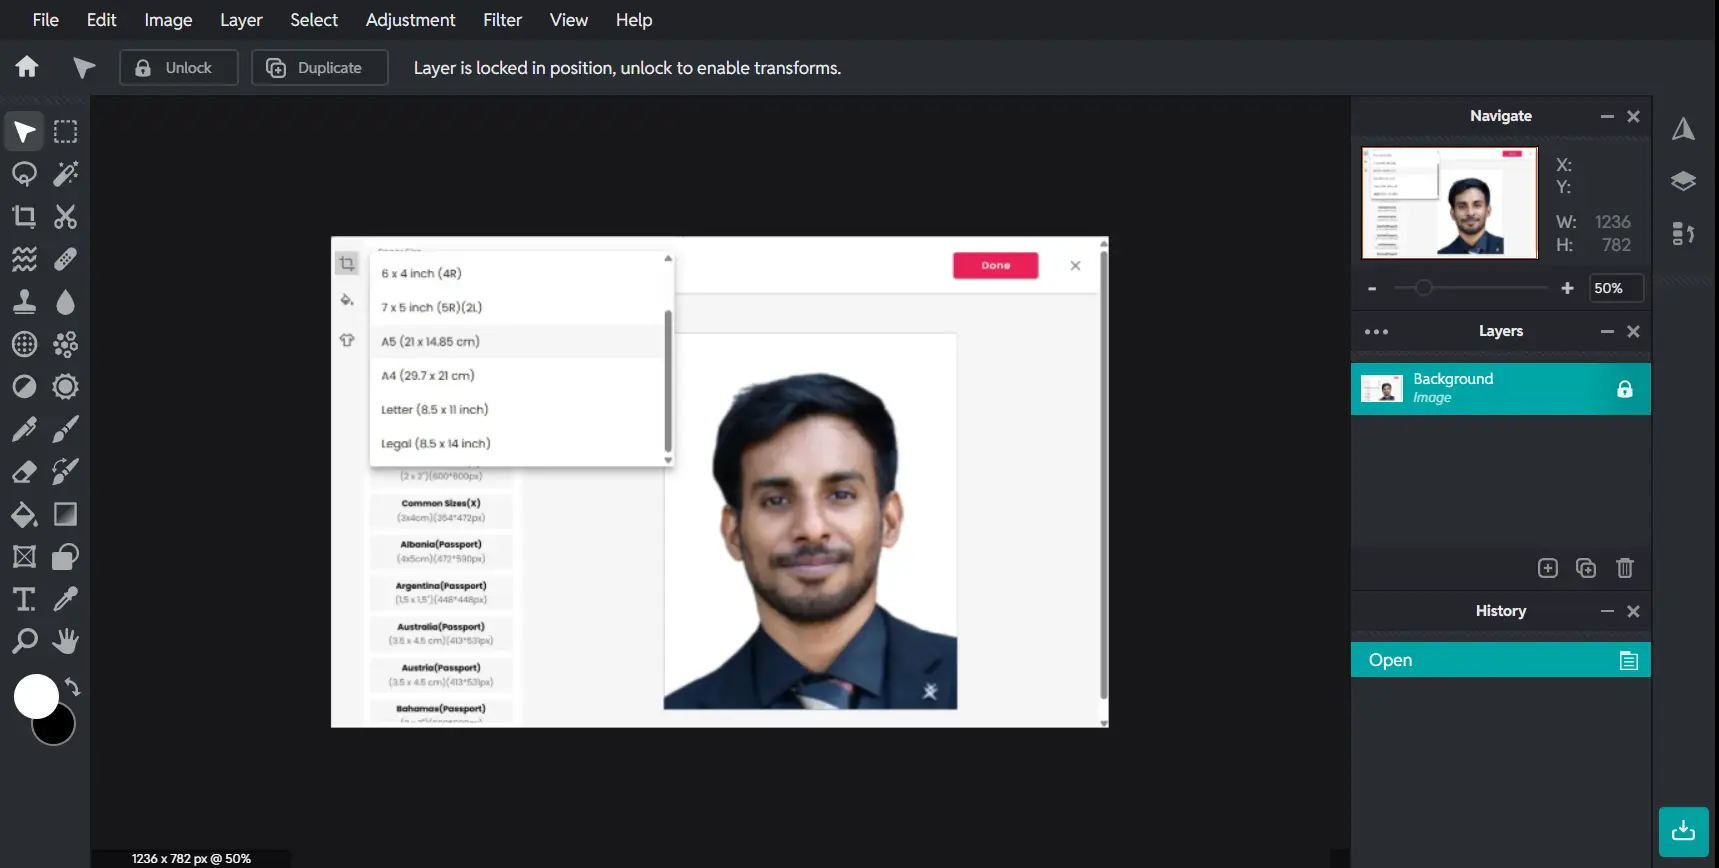This screenshot has height=868, width=1719.
Task: Click the save/download button
Action: [x=1684, y=831]
